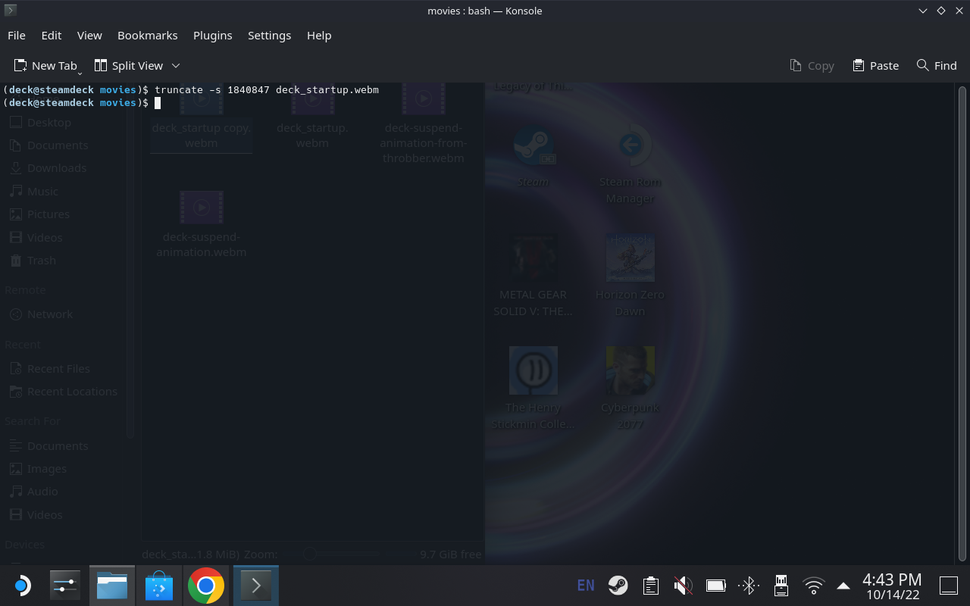This screenshot has height=606, width=970.
Task: Click Show Desktop at the panel's right edge
Action: [x=948, y=585]
